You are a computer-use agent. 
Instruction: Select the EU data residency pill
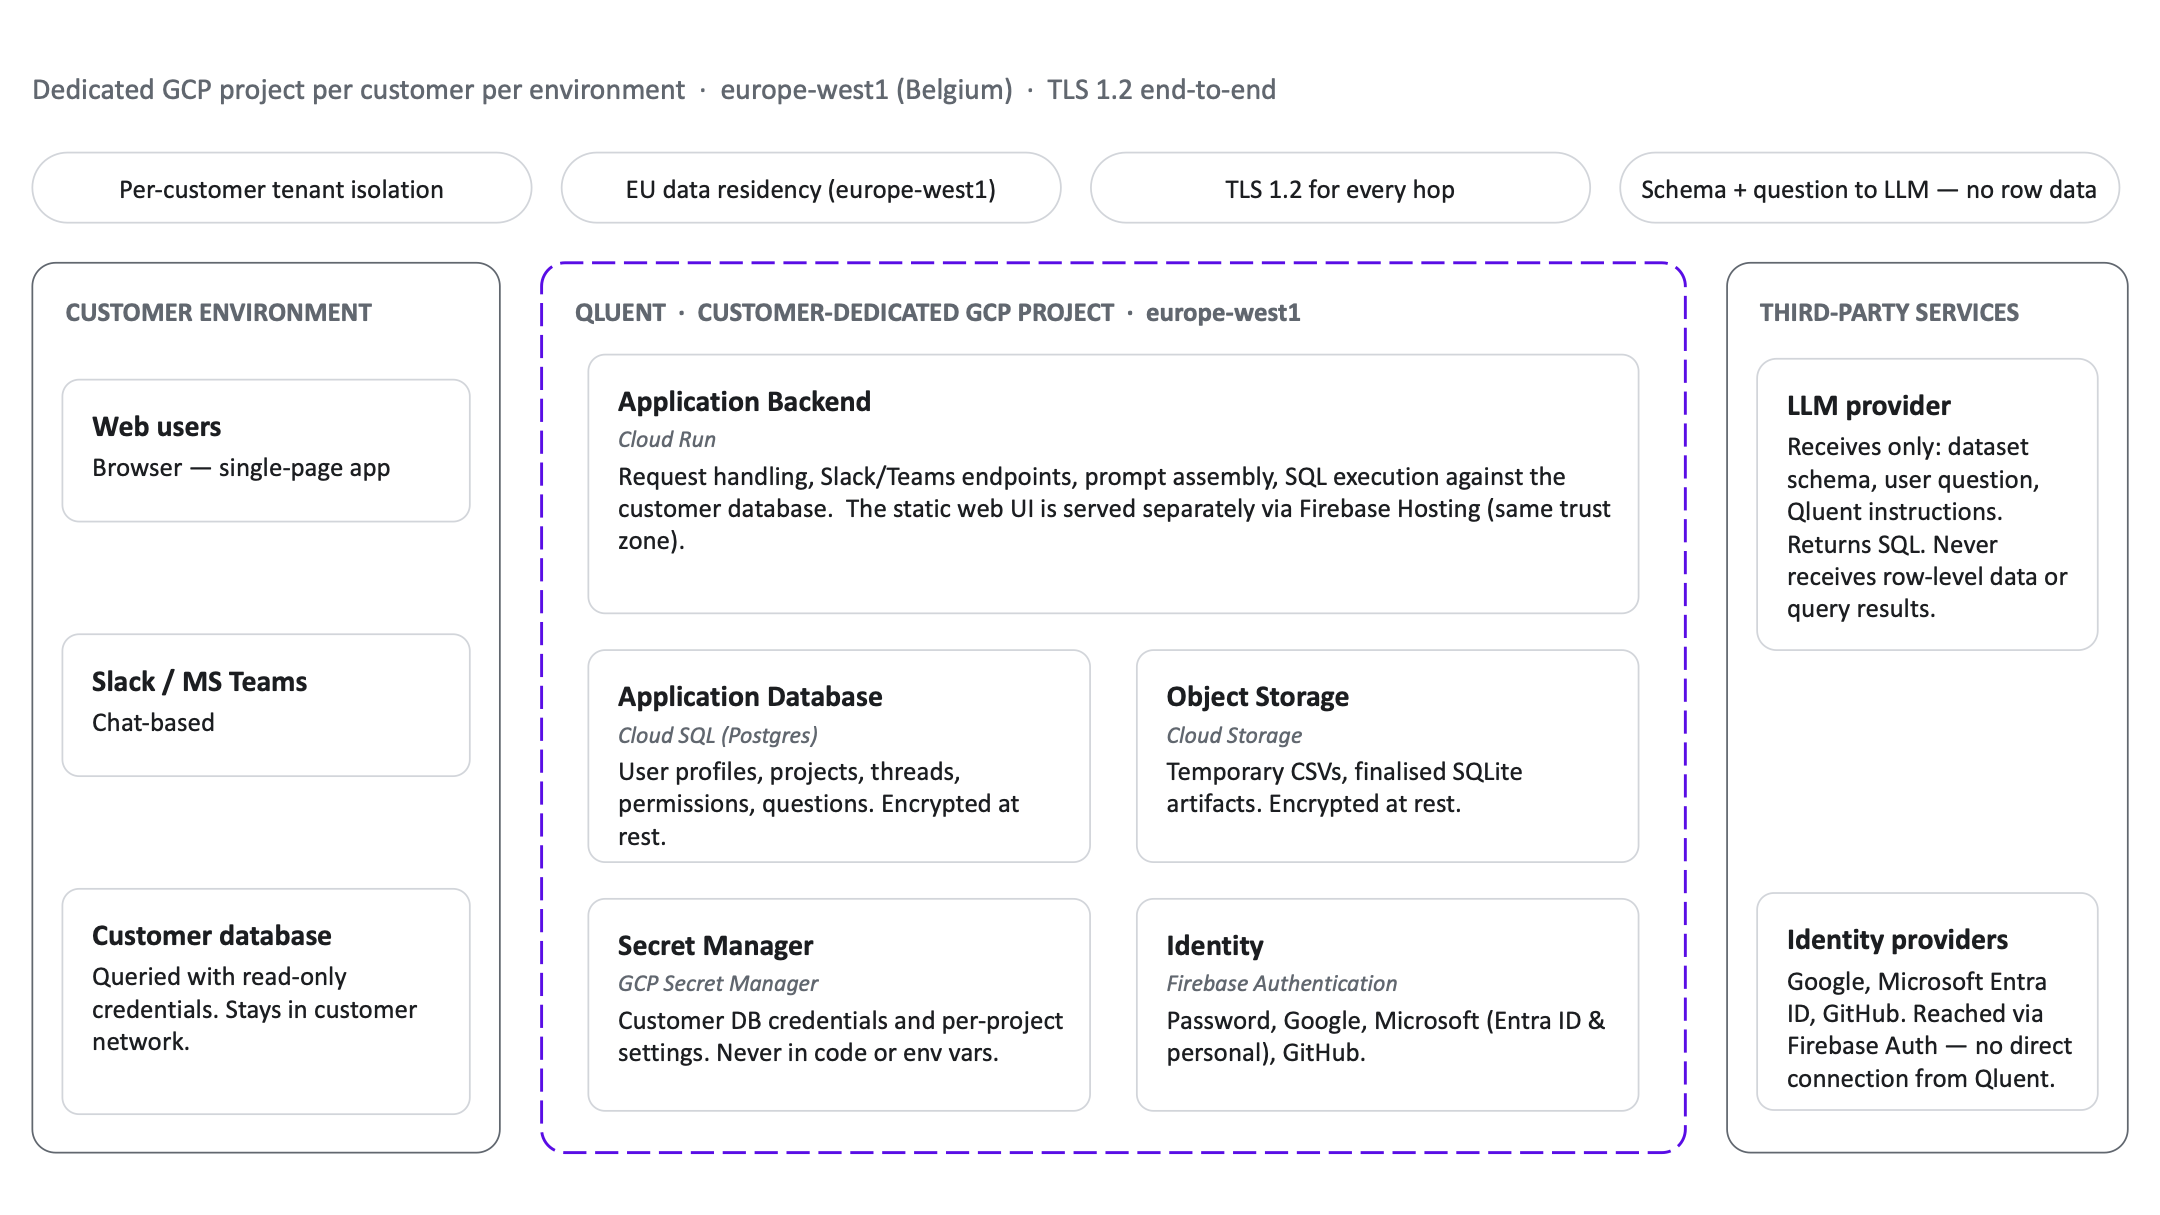810,189
